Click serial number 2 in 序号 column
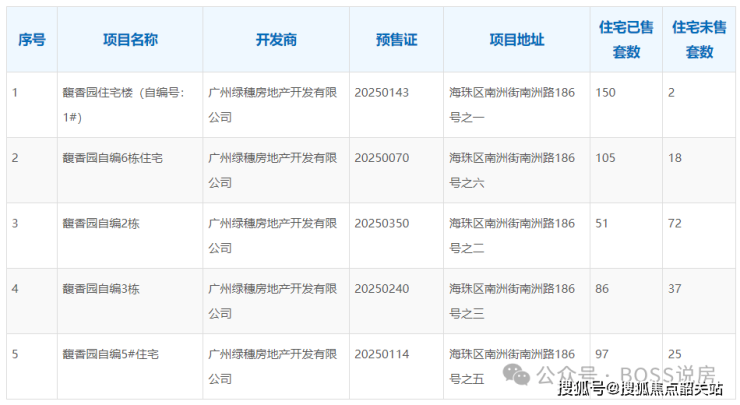The image size is (740, 405). tap(15, 158)
